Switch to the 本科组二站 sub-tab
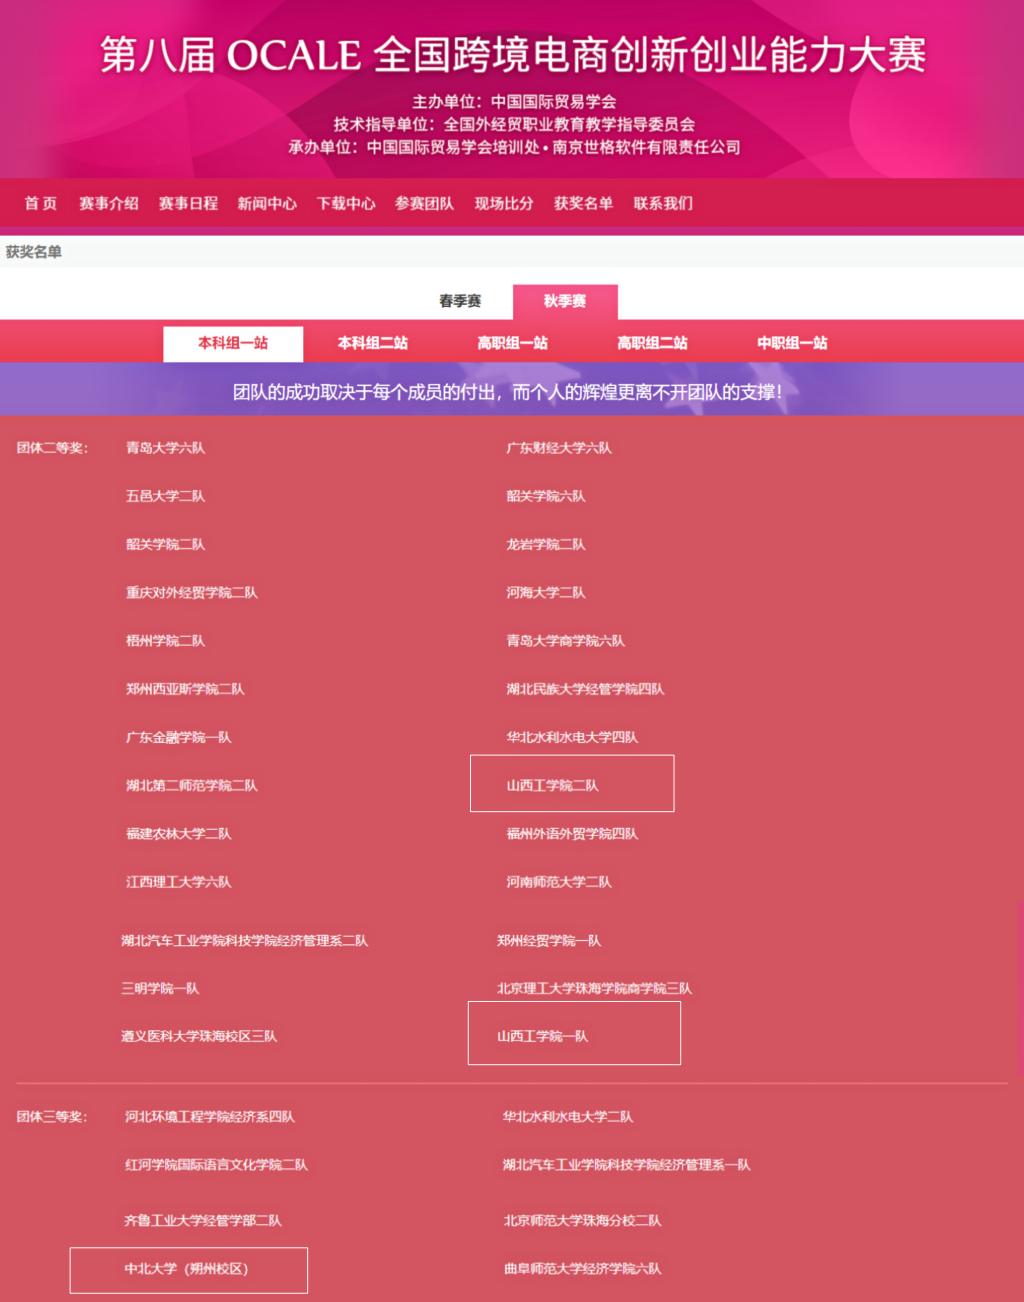 pos(372,343)
